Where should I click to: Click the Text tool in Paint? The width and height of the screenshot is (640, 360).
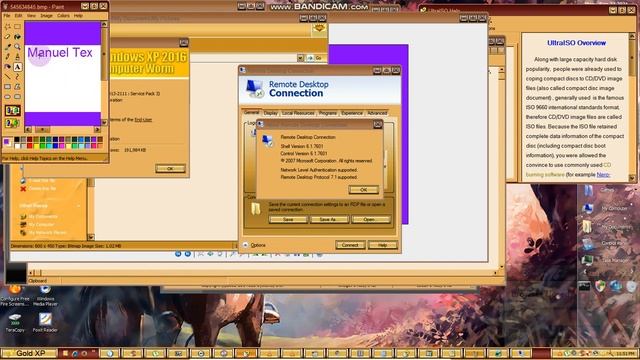point(18,67)
